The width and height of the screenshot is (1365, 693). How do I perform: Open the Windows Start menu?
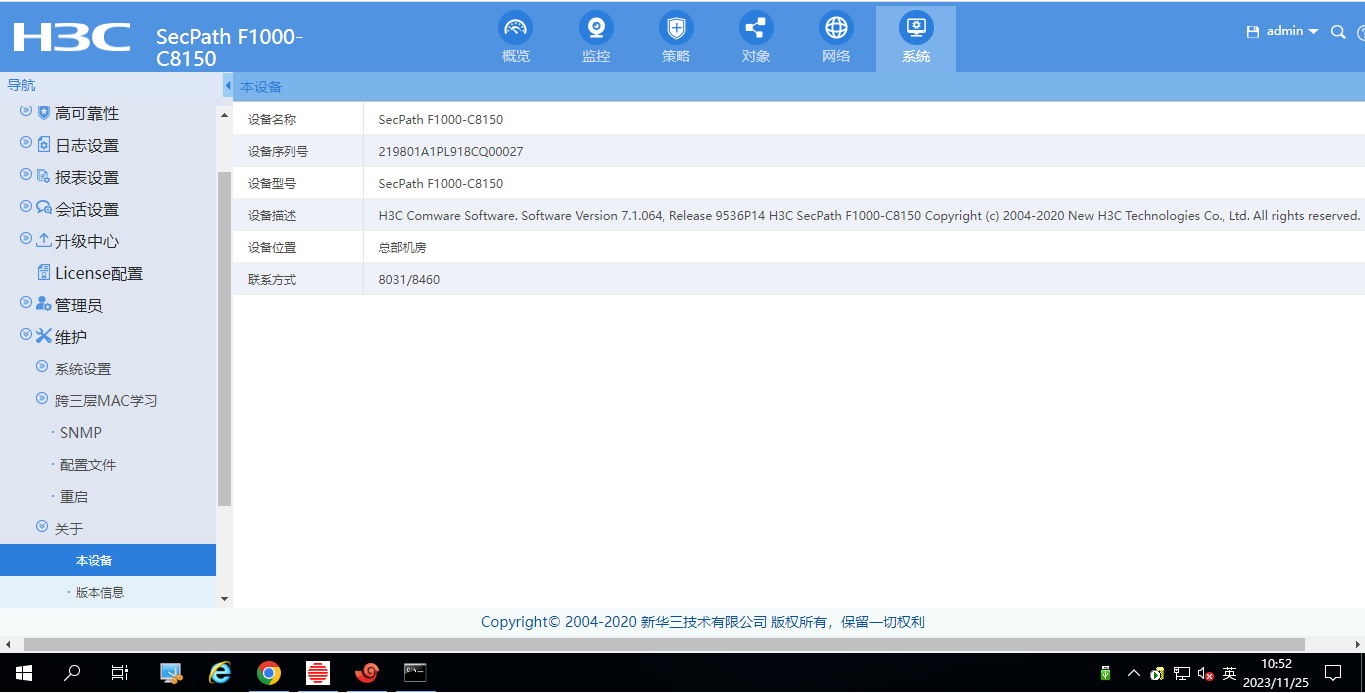(x=23, y=673)
